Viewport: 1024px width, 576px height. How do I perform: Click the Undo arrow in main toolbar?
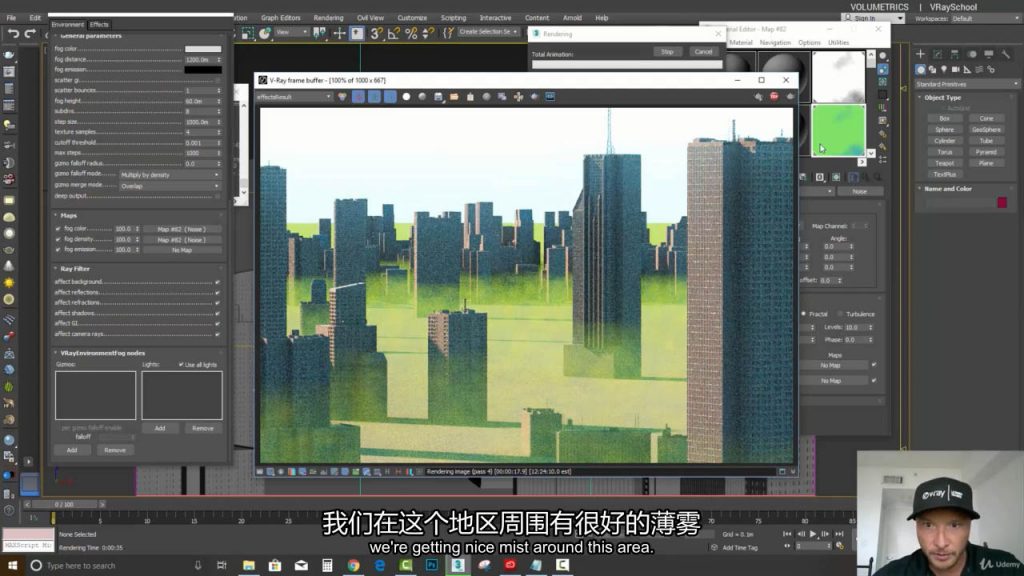coord(13,33)
